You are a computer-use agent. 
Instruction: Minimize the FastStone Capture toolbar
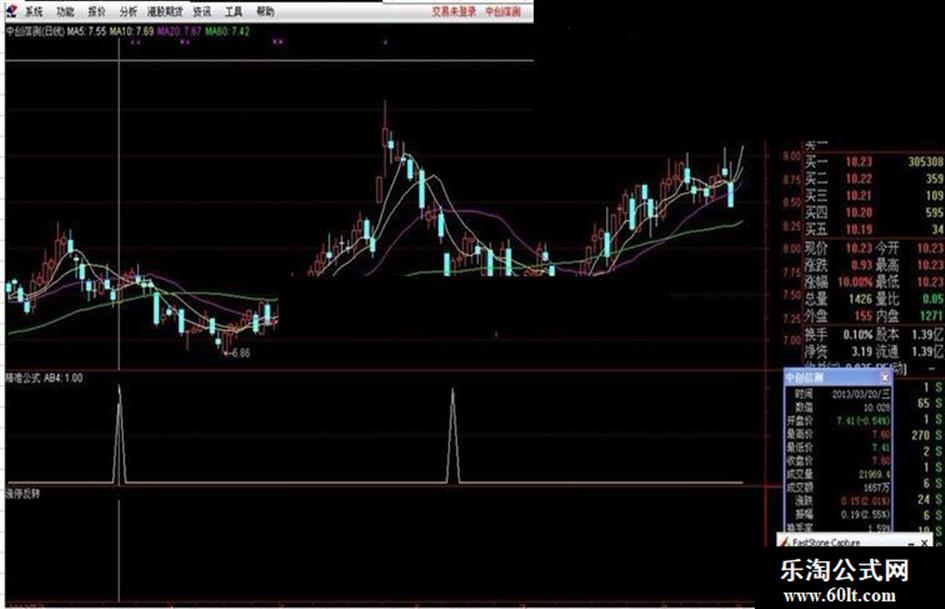click(x=911, y=543)
